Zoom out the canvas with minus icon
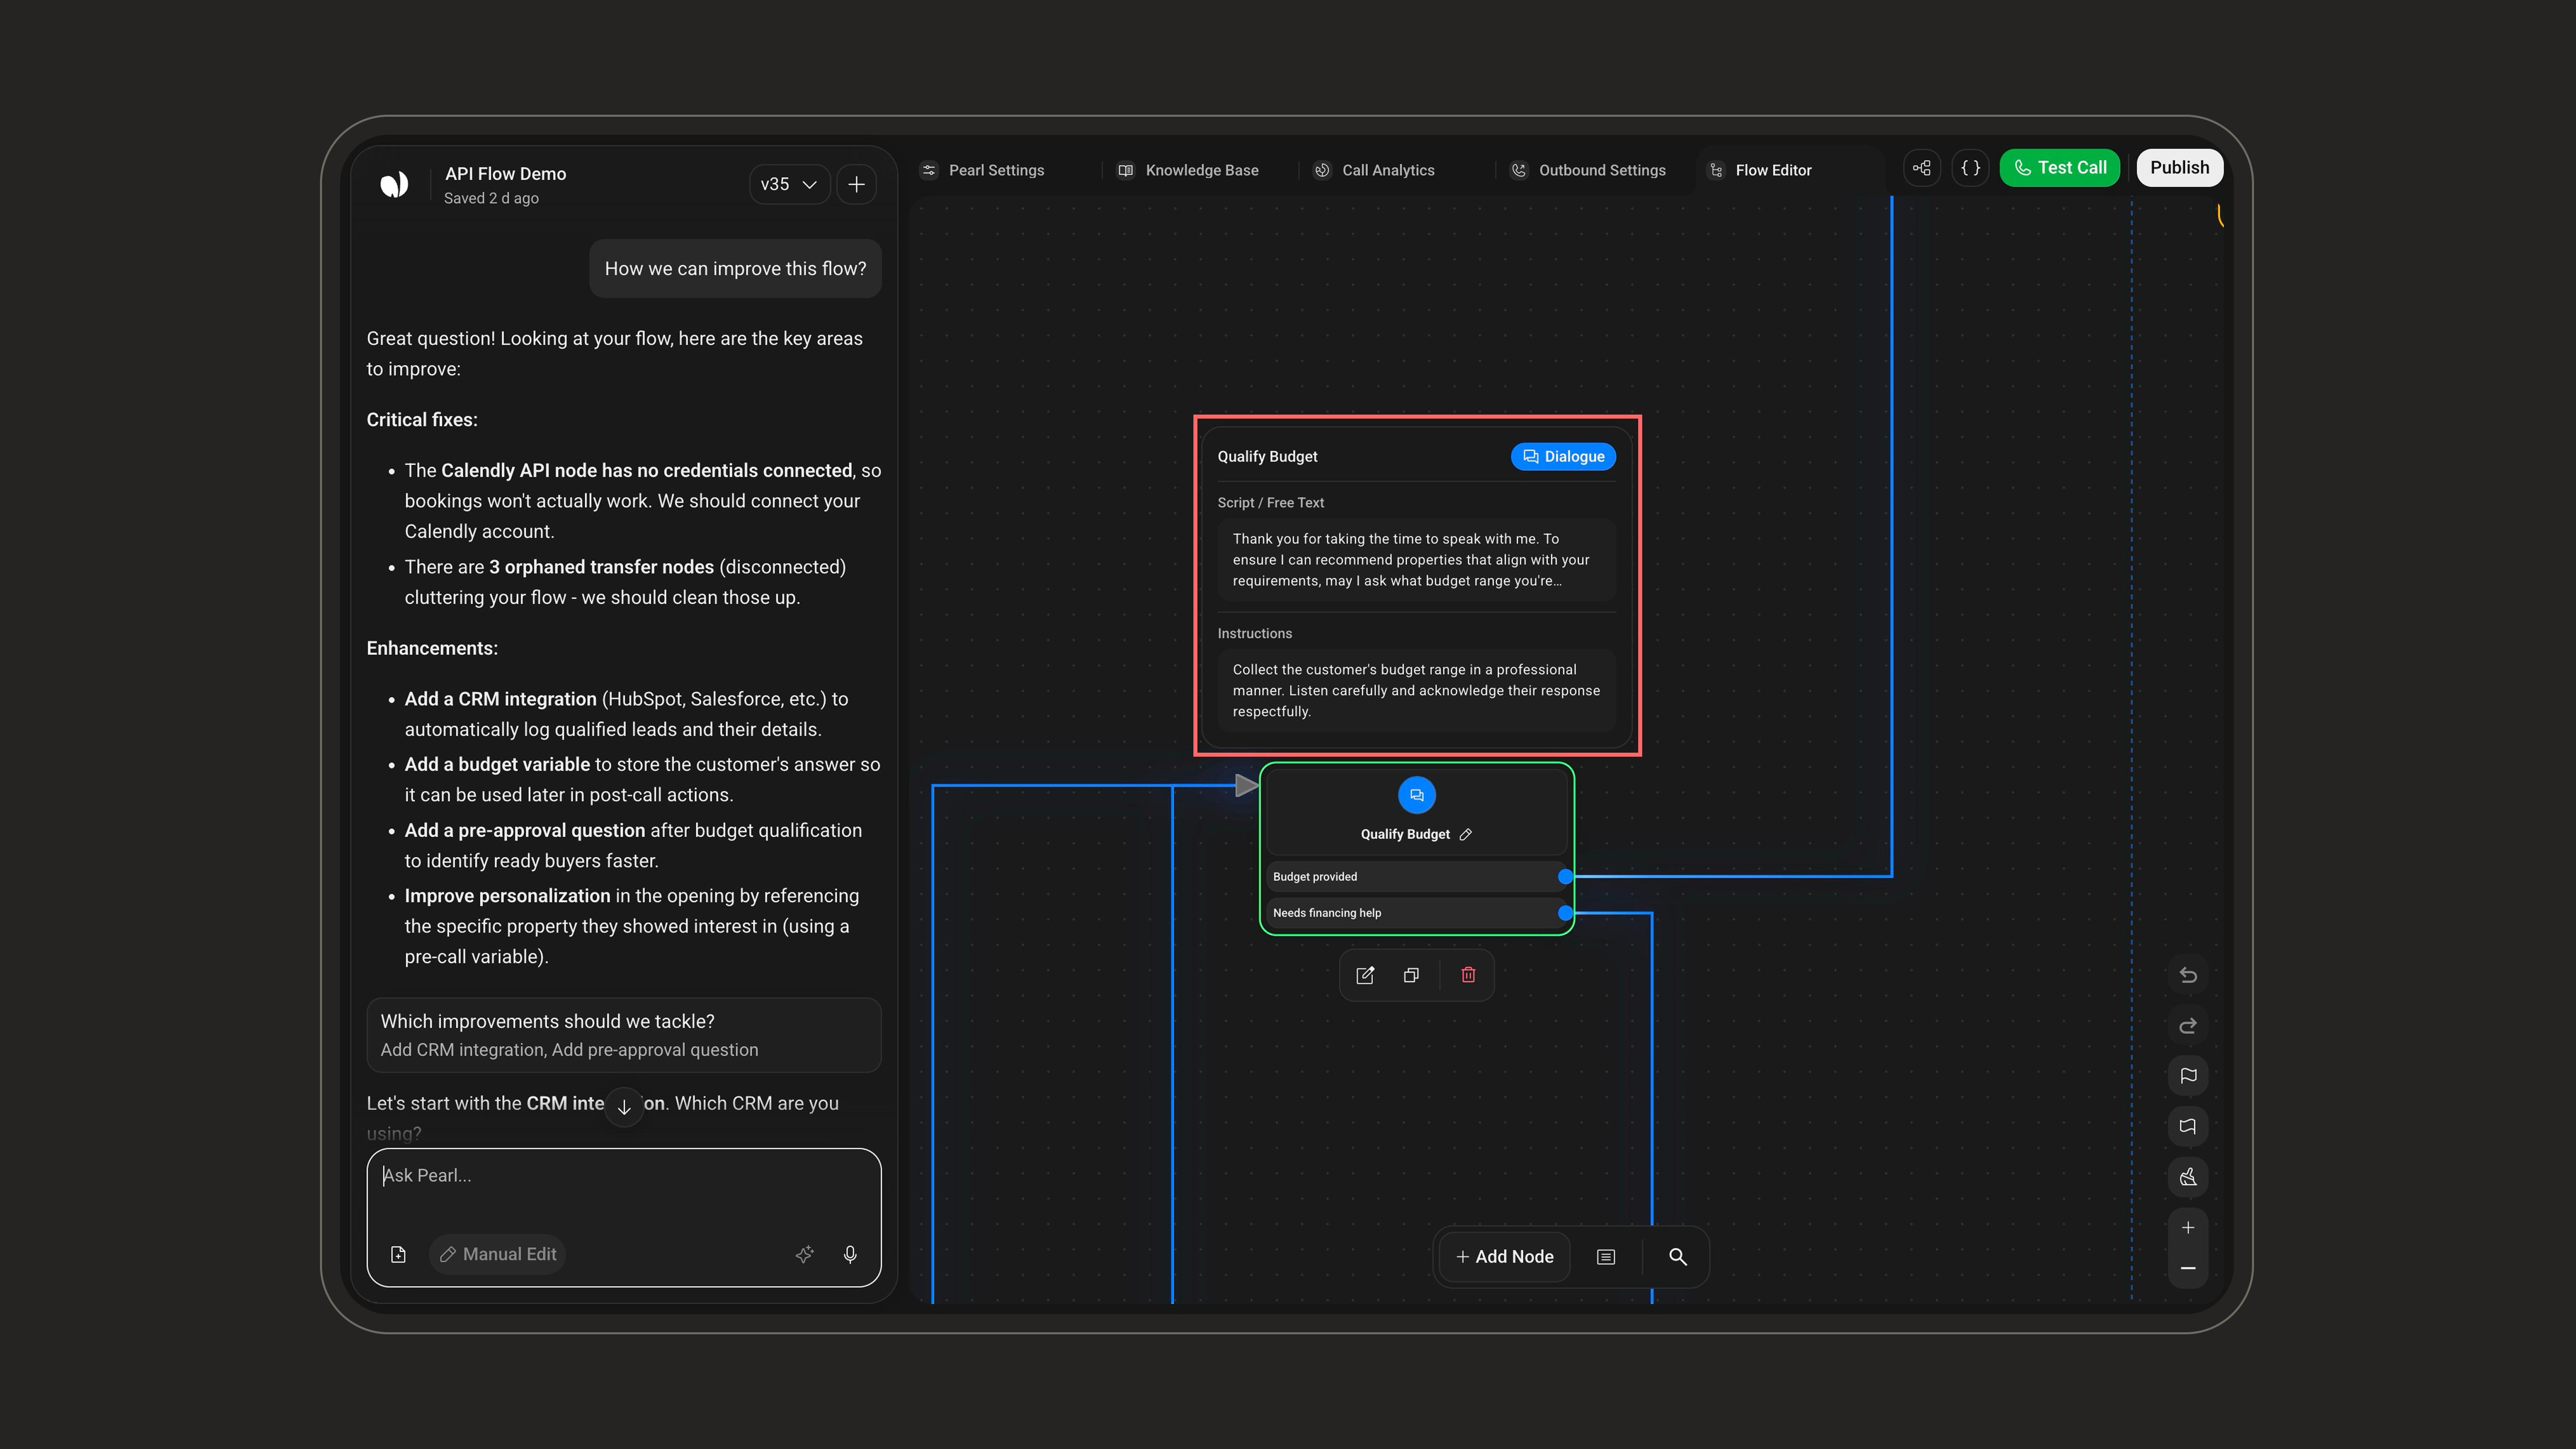 (x=2188, y=1268)
